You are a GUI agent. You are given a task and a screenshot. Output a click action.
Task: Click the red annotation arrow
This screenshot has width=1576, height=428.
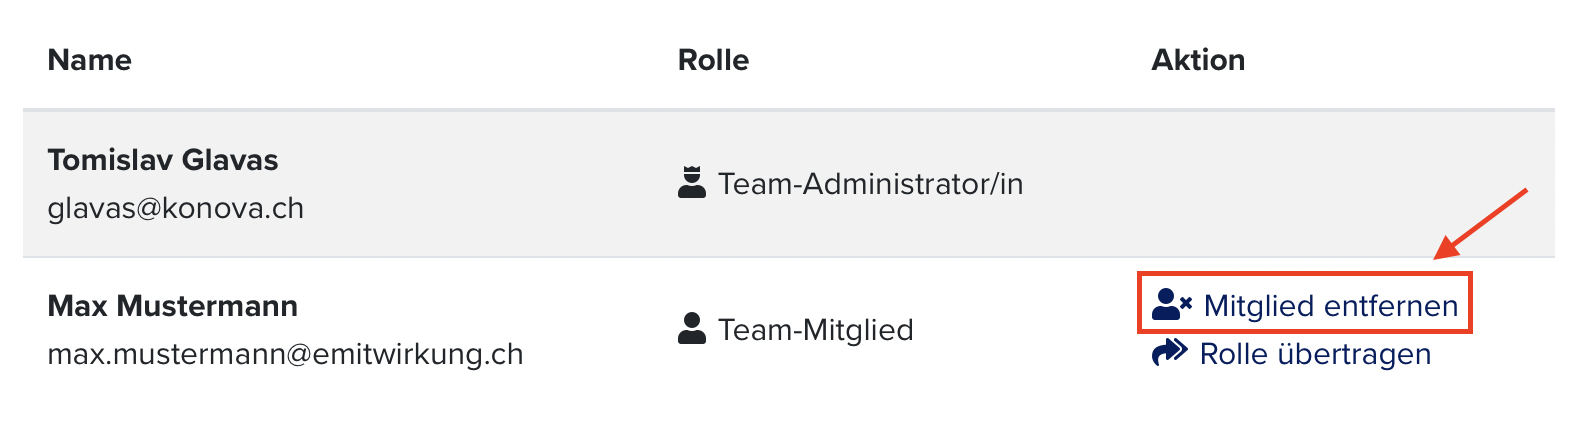tap(1482, 223)
